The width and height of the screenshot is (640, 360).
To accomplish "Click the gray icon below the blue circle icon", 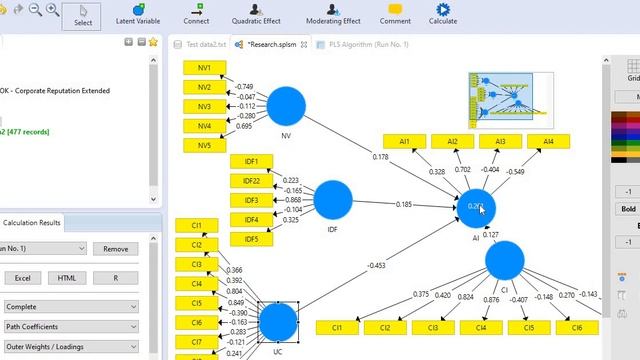I will point(622,295).
